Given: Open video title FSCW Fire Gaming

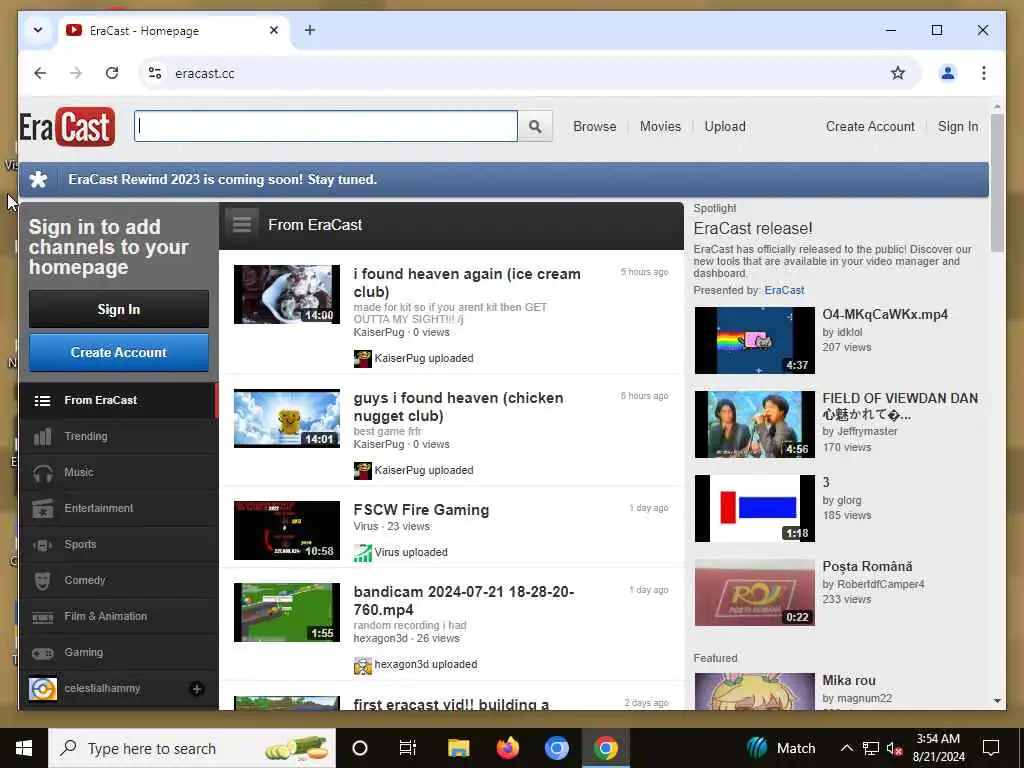Looking at the screenshot, I should coord(421,510).
